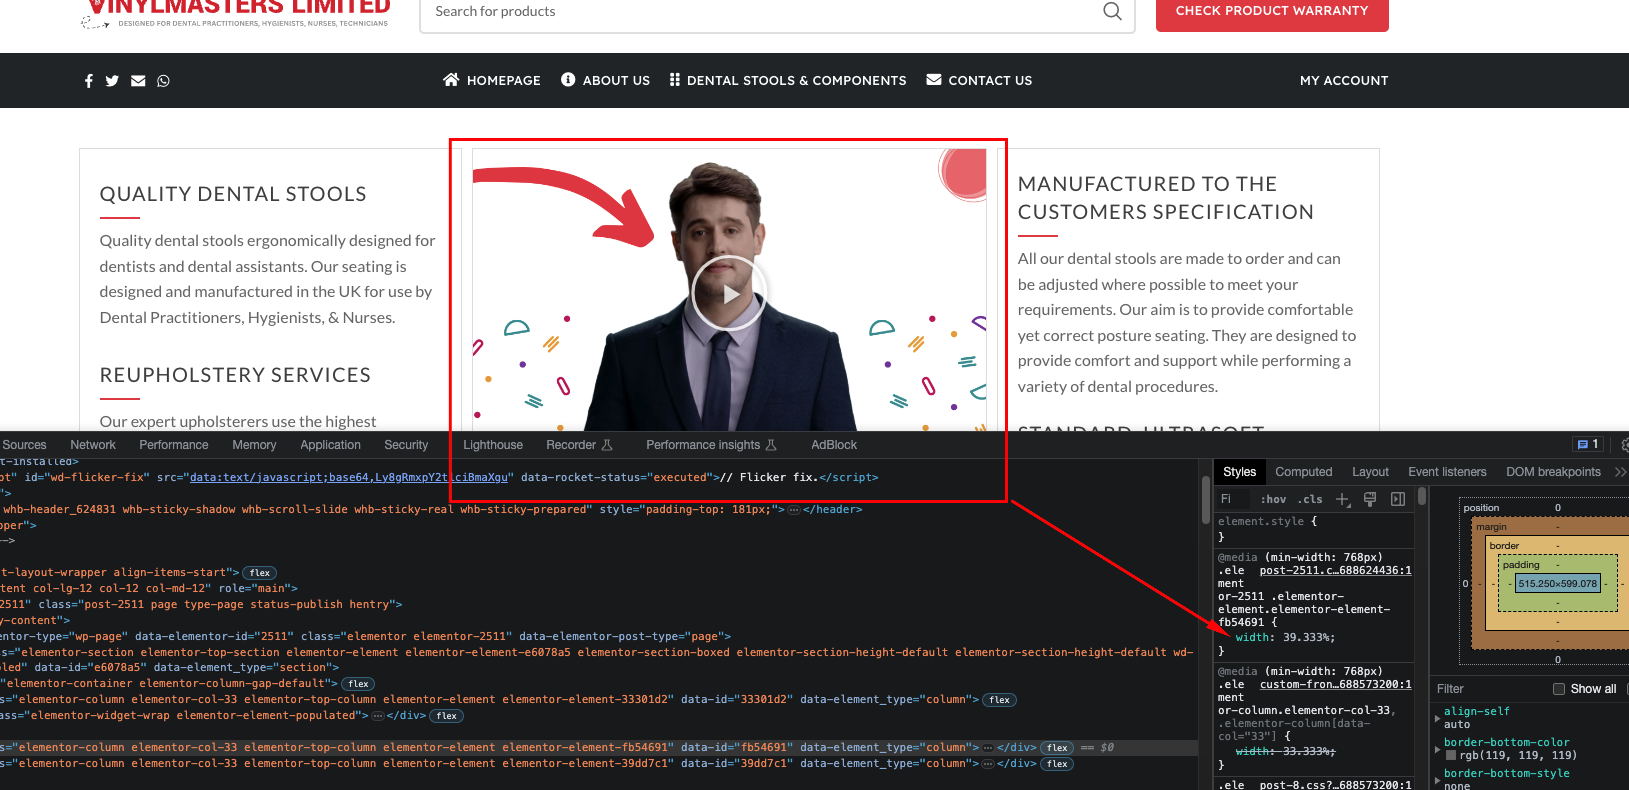Open the Event listeners tab
Screen dimensions: 1629x790
coord(1447,472)
